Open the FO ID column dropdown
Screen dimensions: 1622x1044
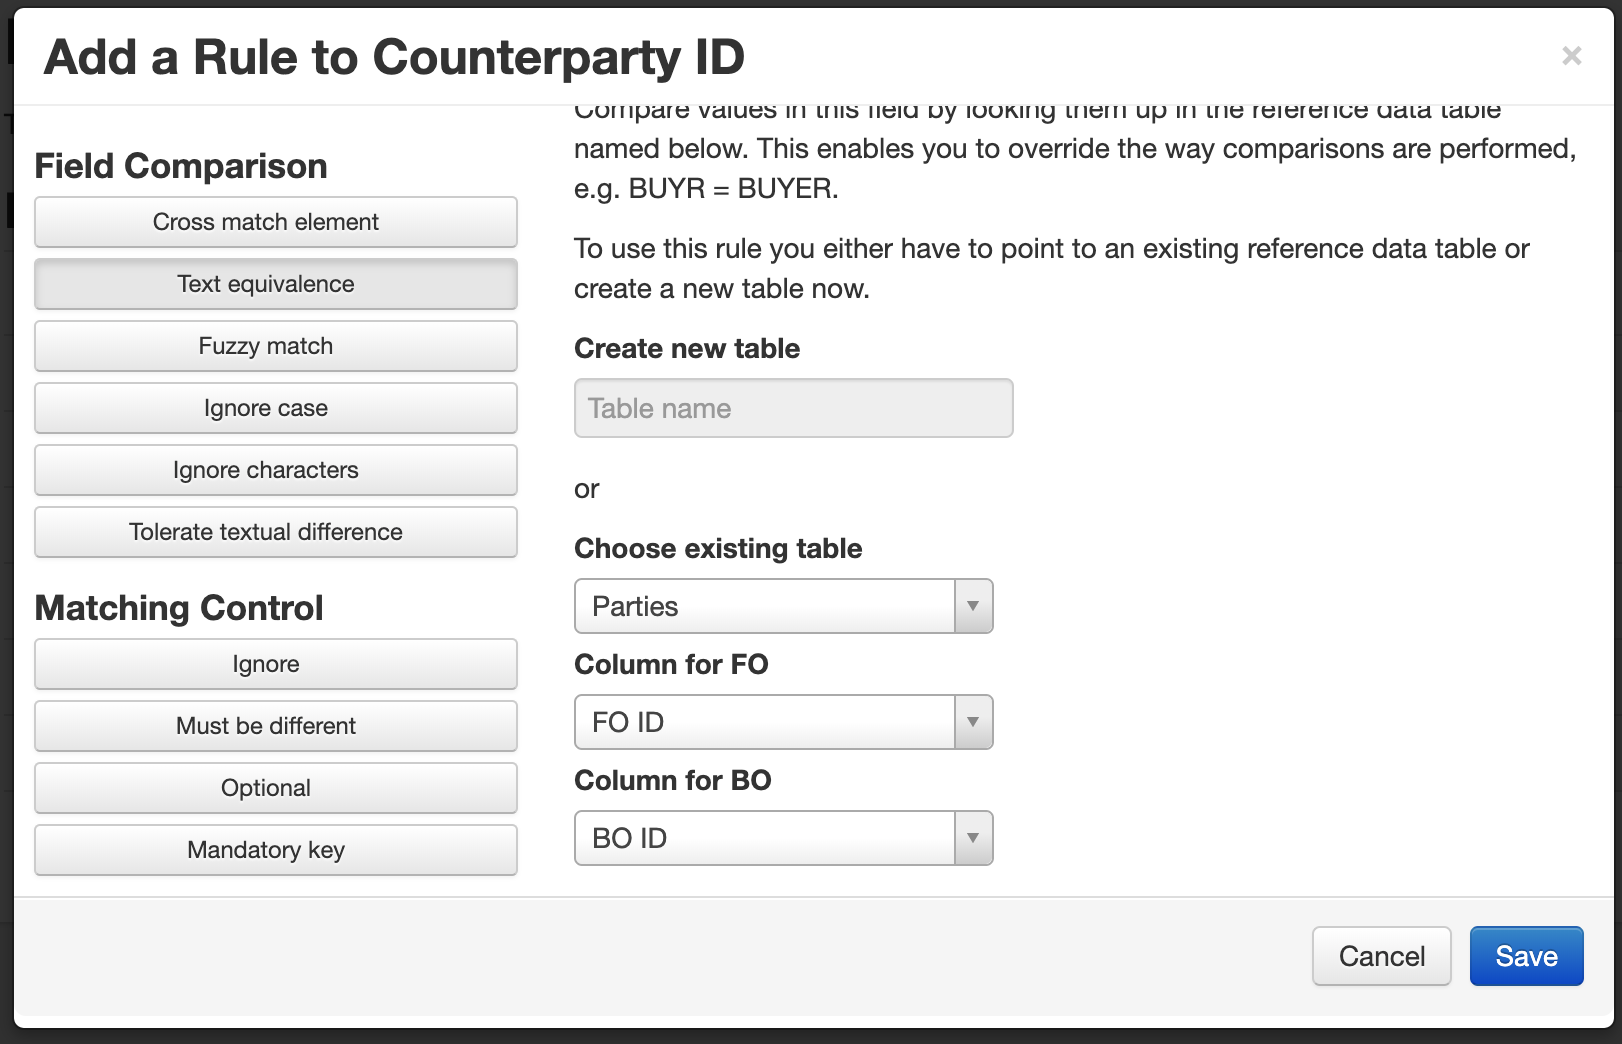784,722
